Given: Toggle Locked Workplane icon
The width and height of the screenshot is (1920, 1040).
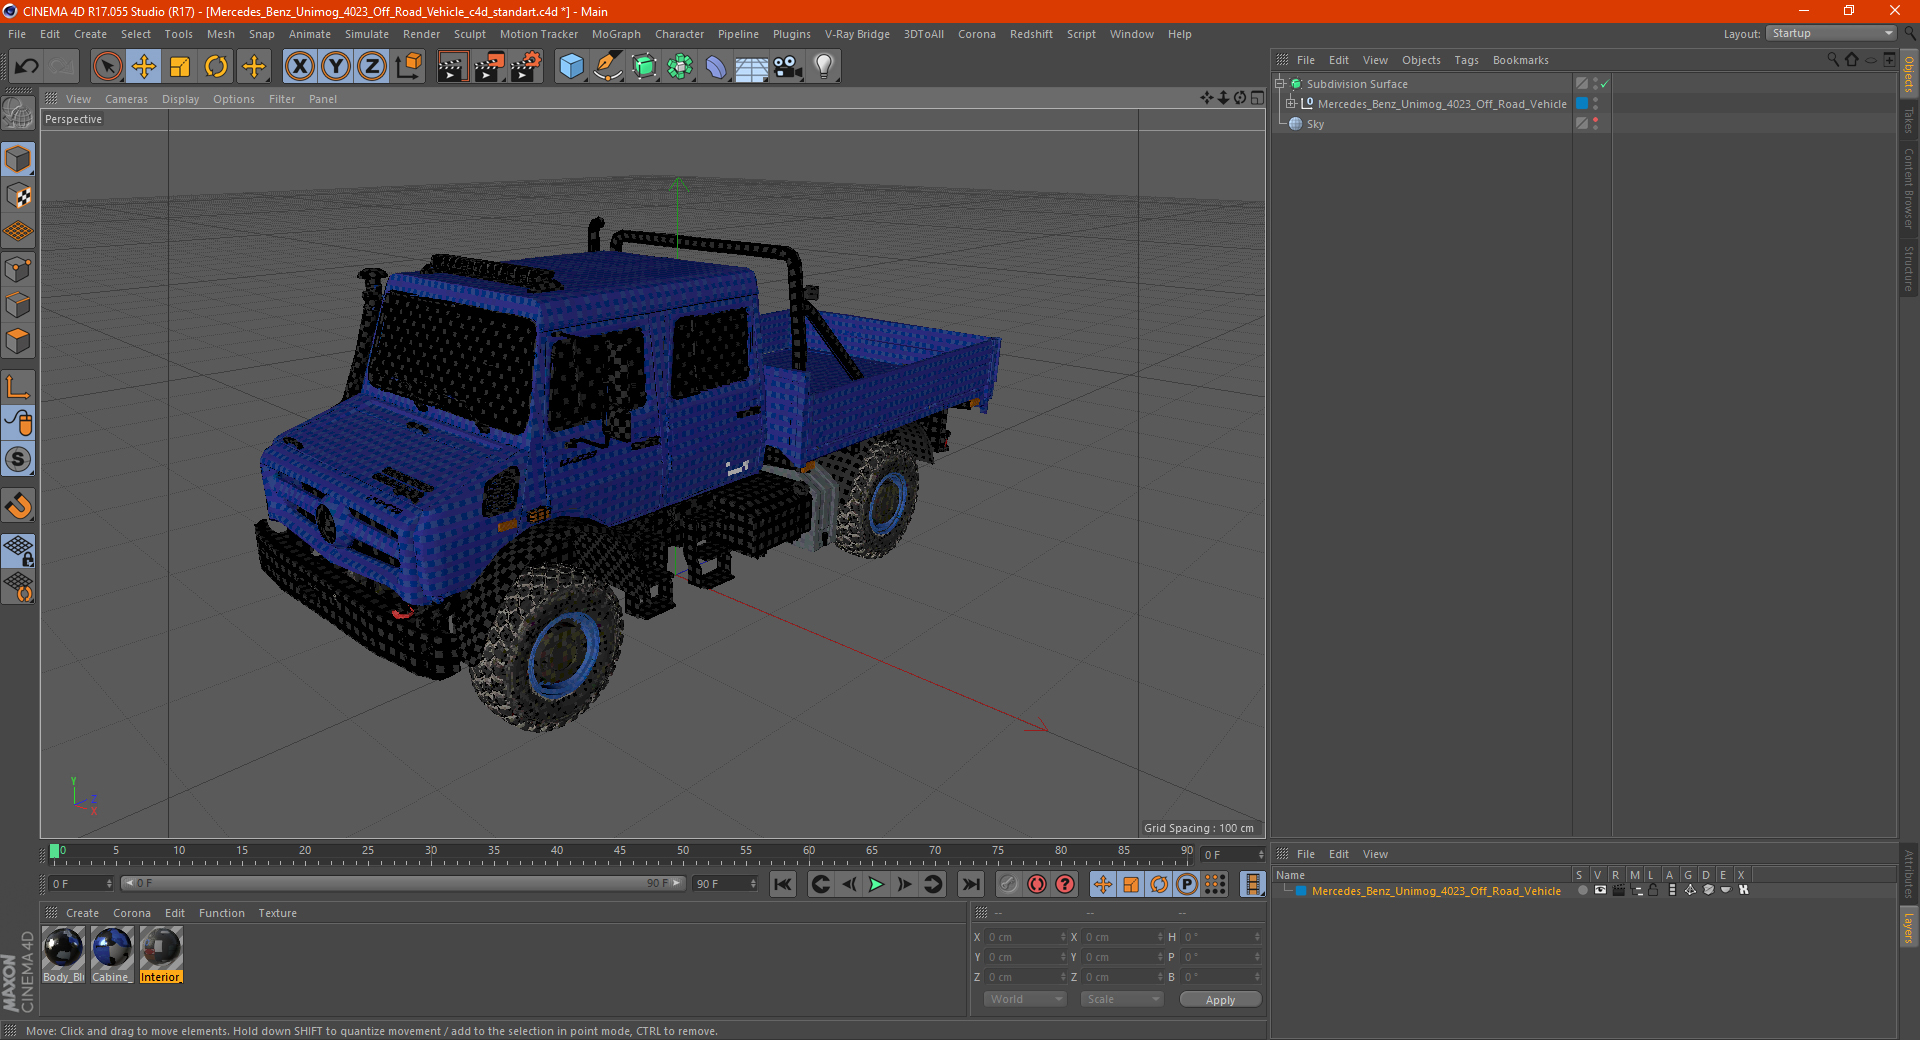Looking at the screenshot, I should click(x=18, y=550).
